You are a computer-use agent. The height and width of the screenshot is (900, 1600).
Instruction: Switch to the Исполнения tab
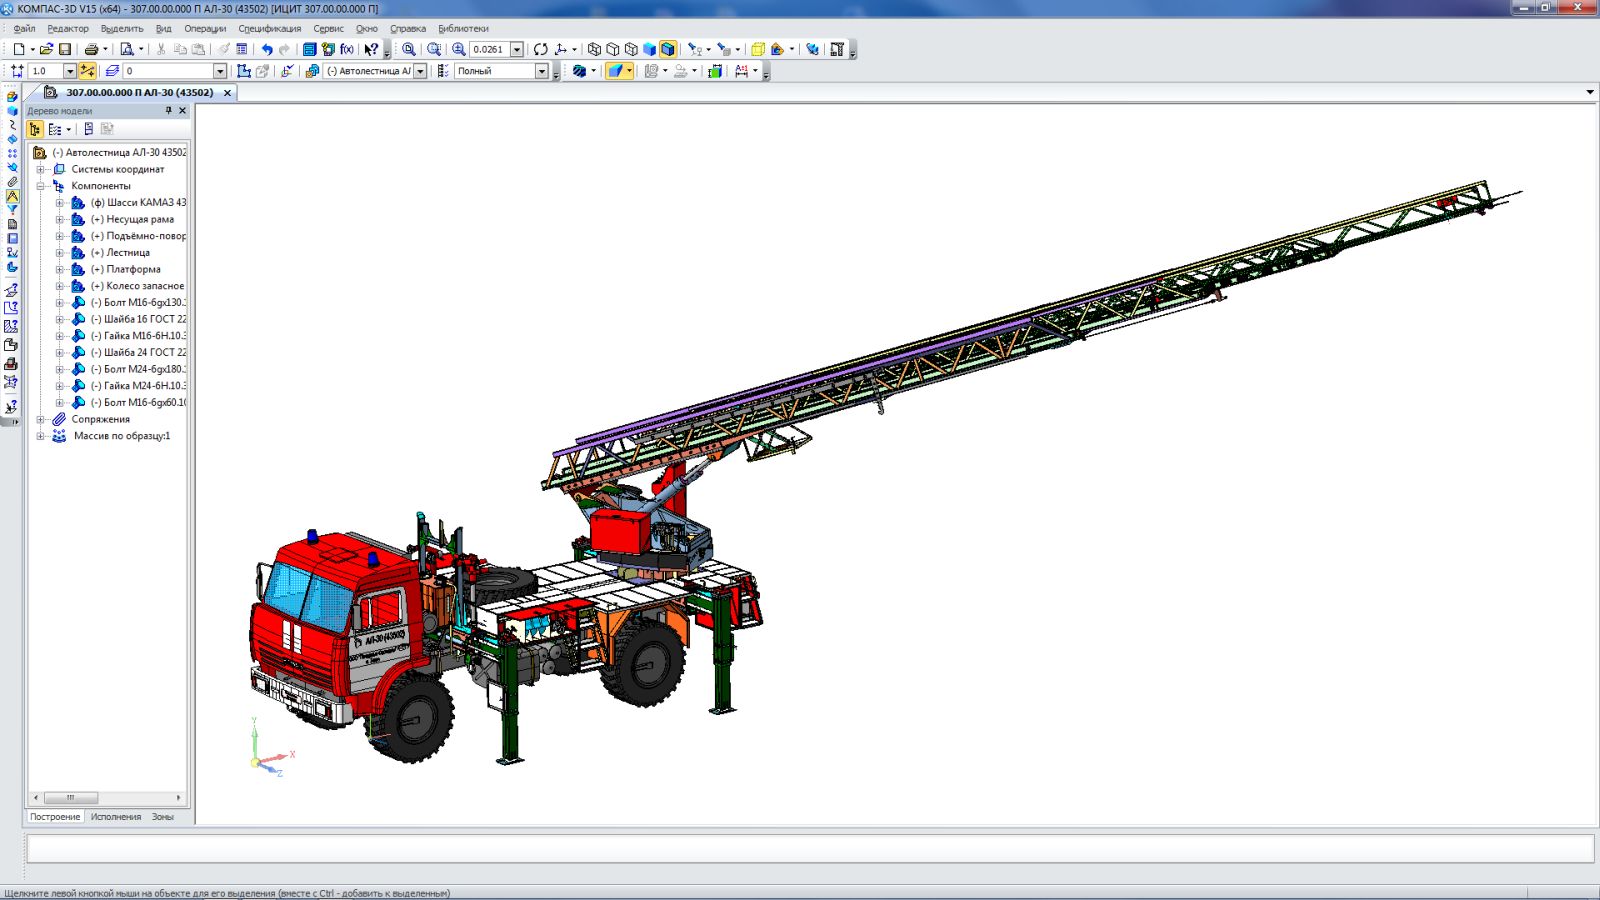coord(116,817)
